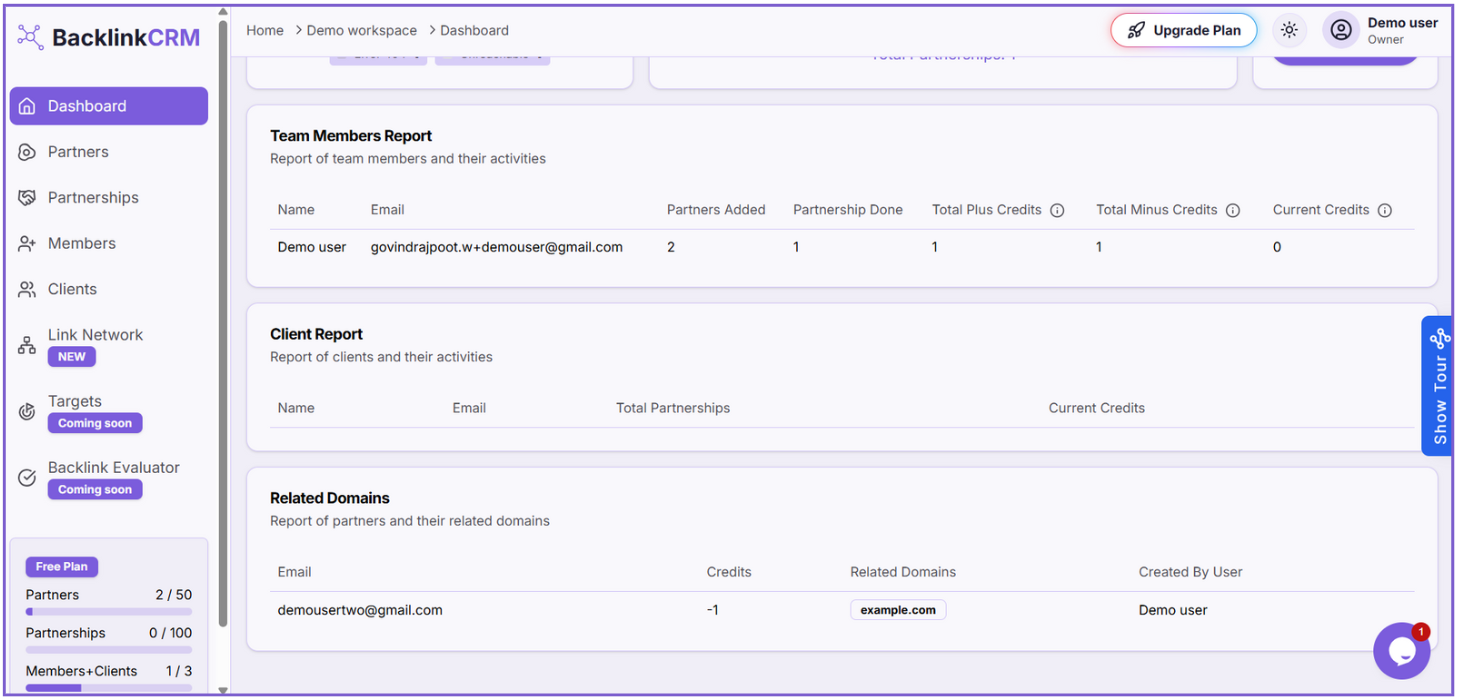This screenshot has width=1457, height=697.
Task: Click the Link Network sidebar icon
Action: click(27, 346)
